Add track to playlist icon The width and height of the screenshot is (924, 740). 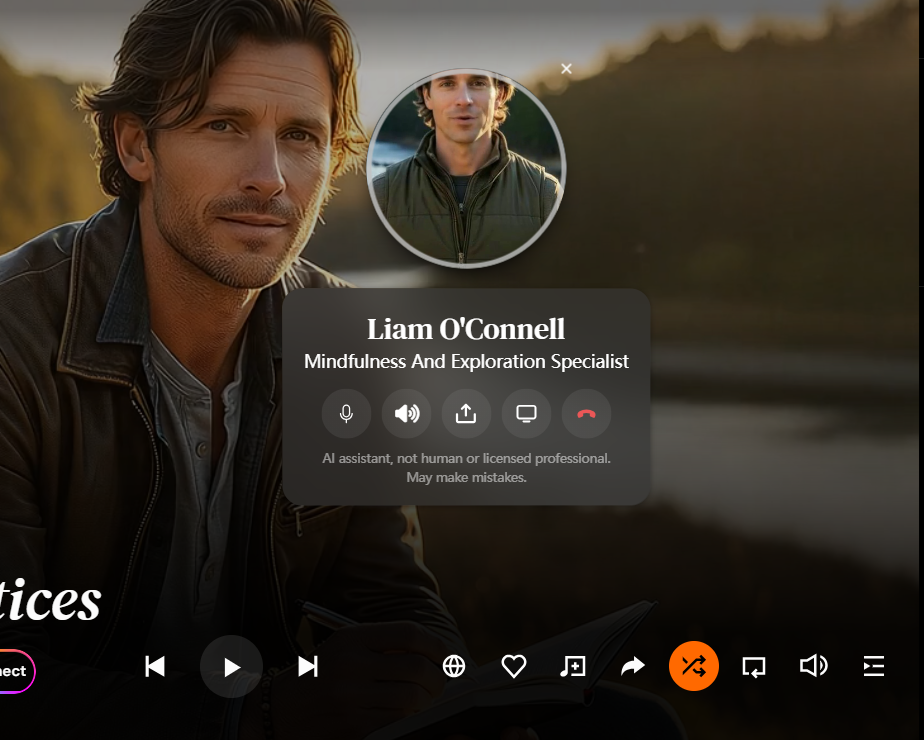click(573, 666)
